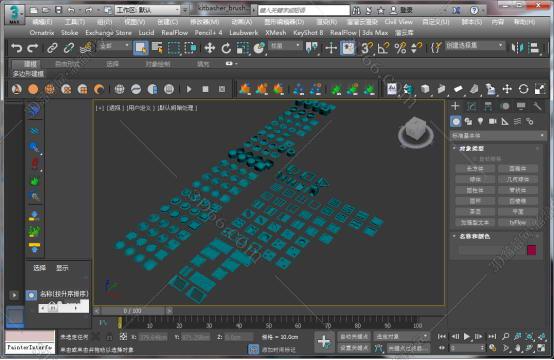The height and width of the screenshot is (360, 554).
Task: Select the Geometry category icon
Action: (456, 122)
